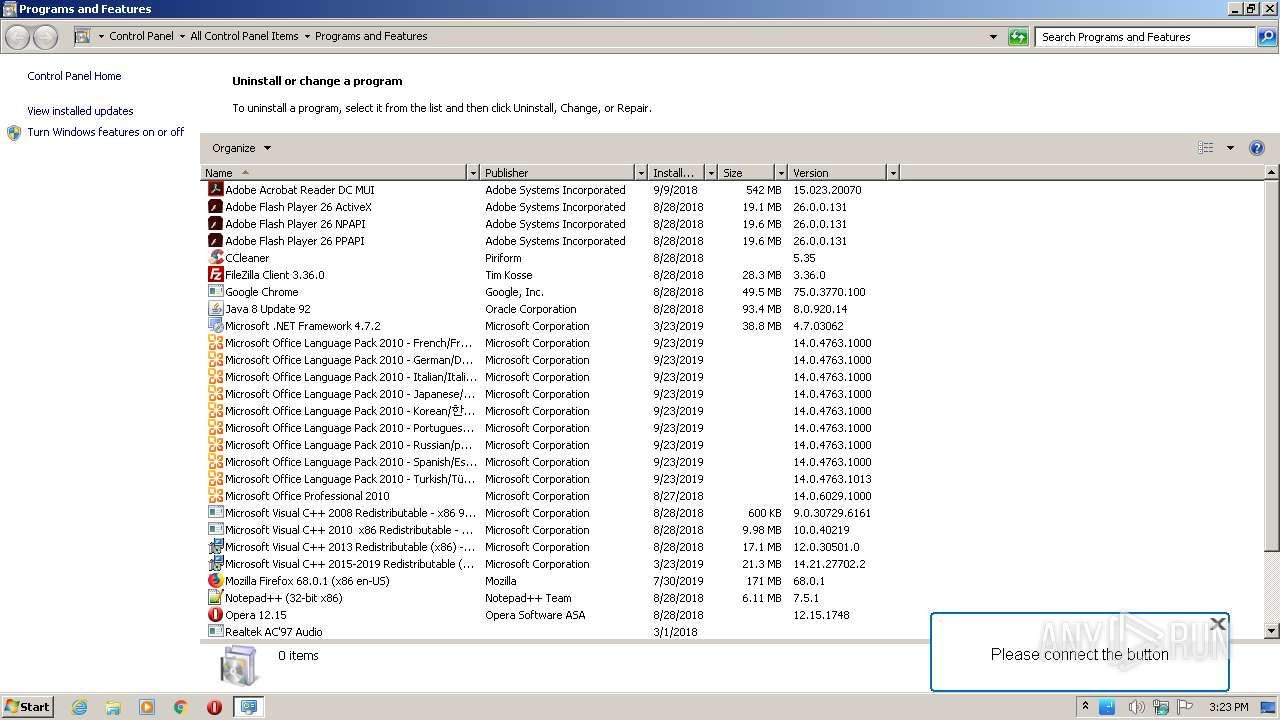Open Turn Windows features on or off

pyautogui.click(x=105, y=132)
